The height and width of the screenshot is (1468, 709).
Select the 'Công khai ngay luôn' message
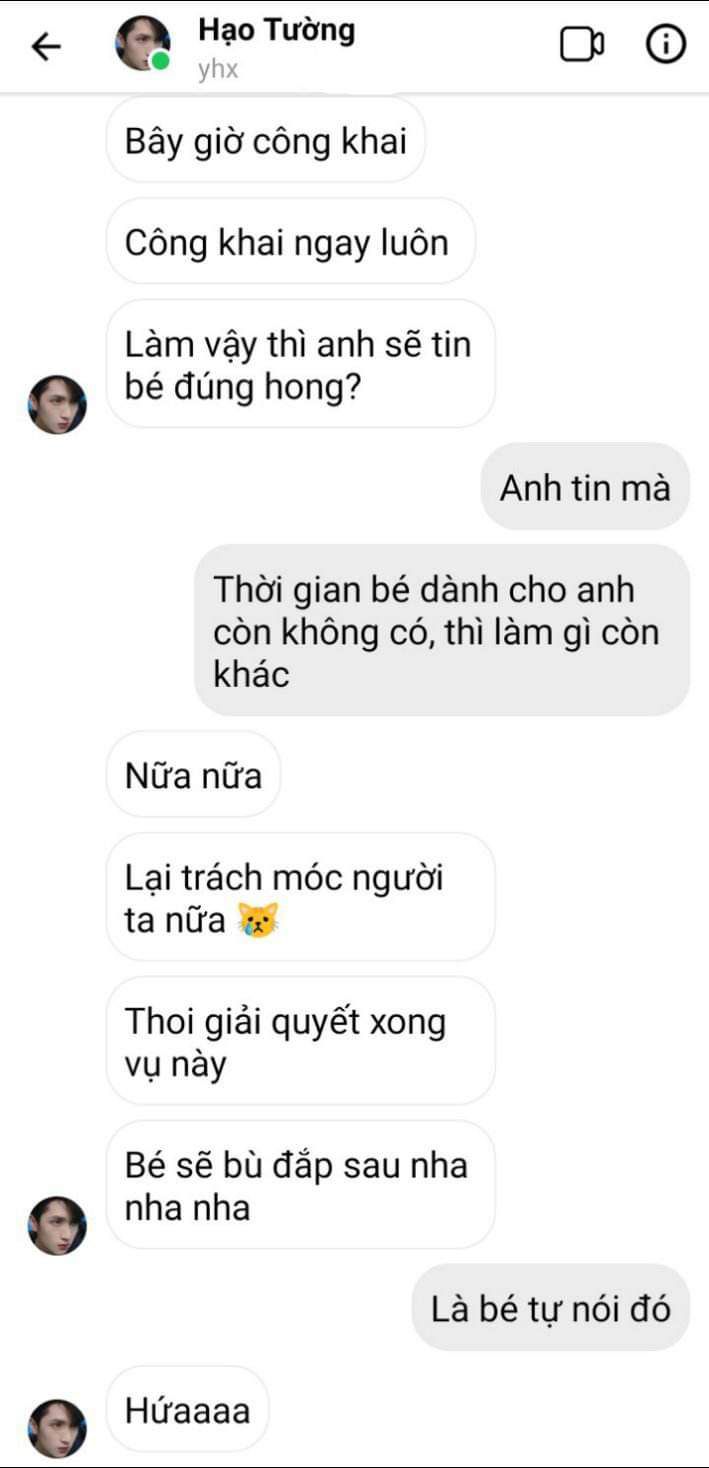click(x=290, y=242)
